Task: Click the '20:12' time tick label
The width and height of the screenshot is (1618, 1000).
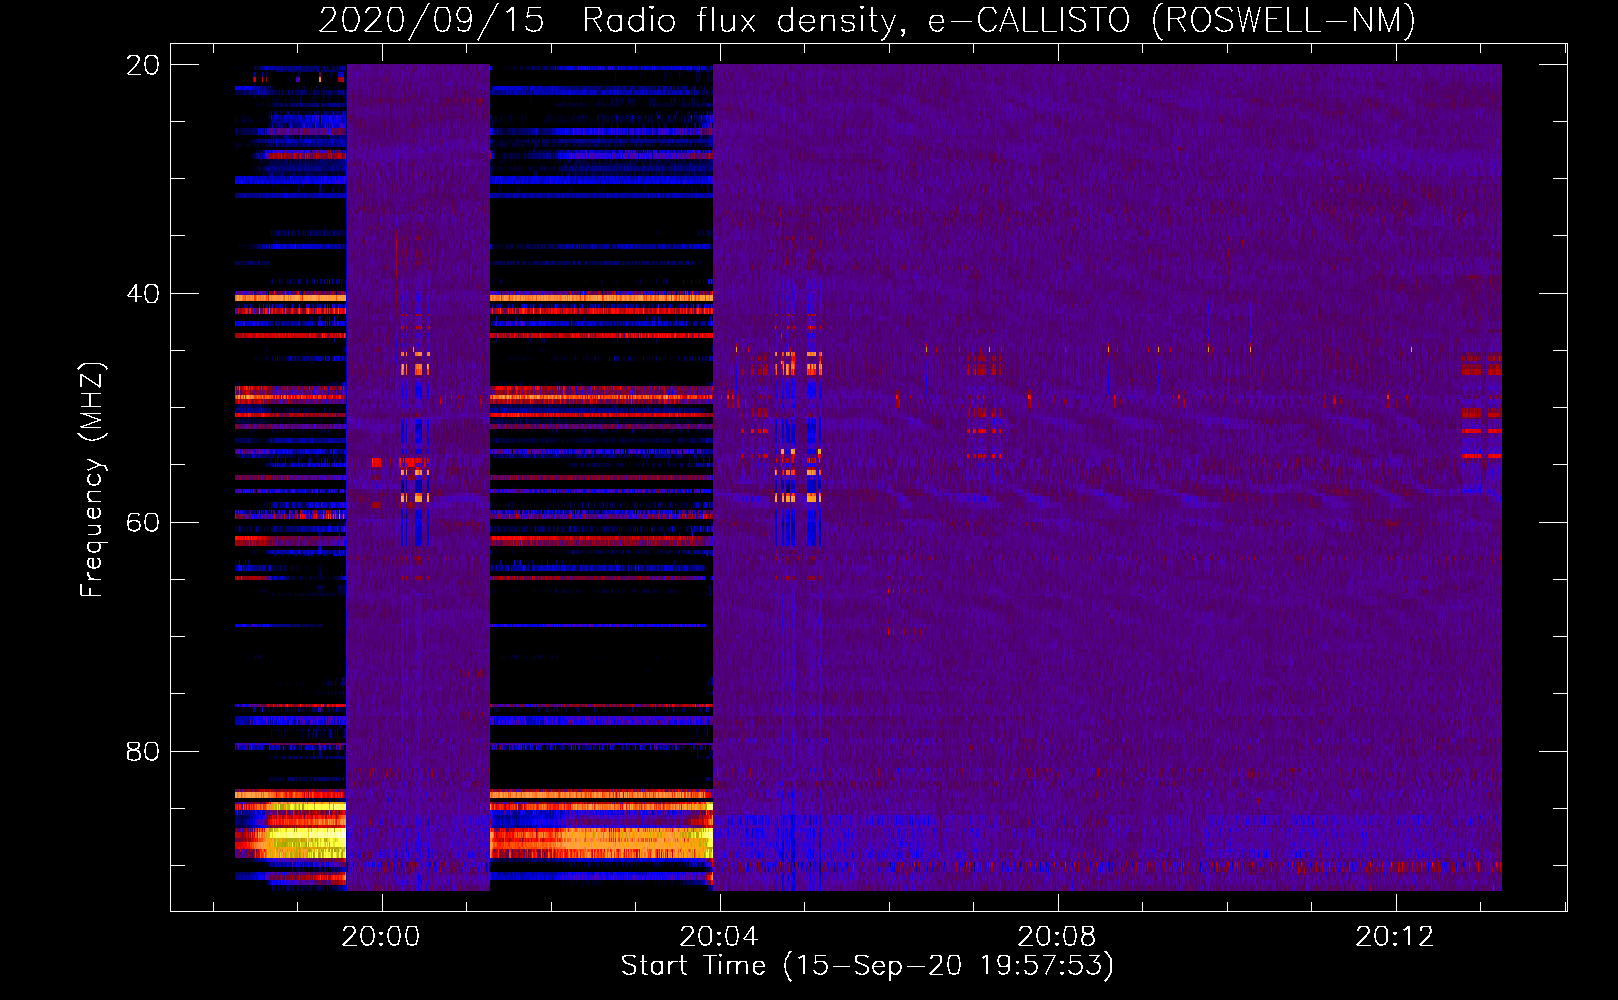Action: [1395, 937]
